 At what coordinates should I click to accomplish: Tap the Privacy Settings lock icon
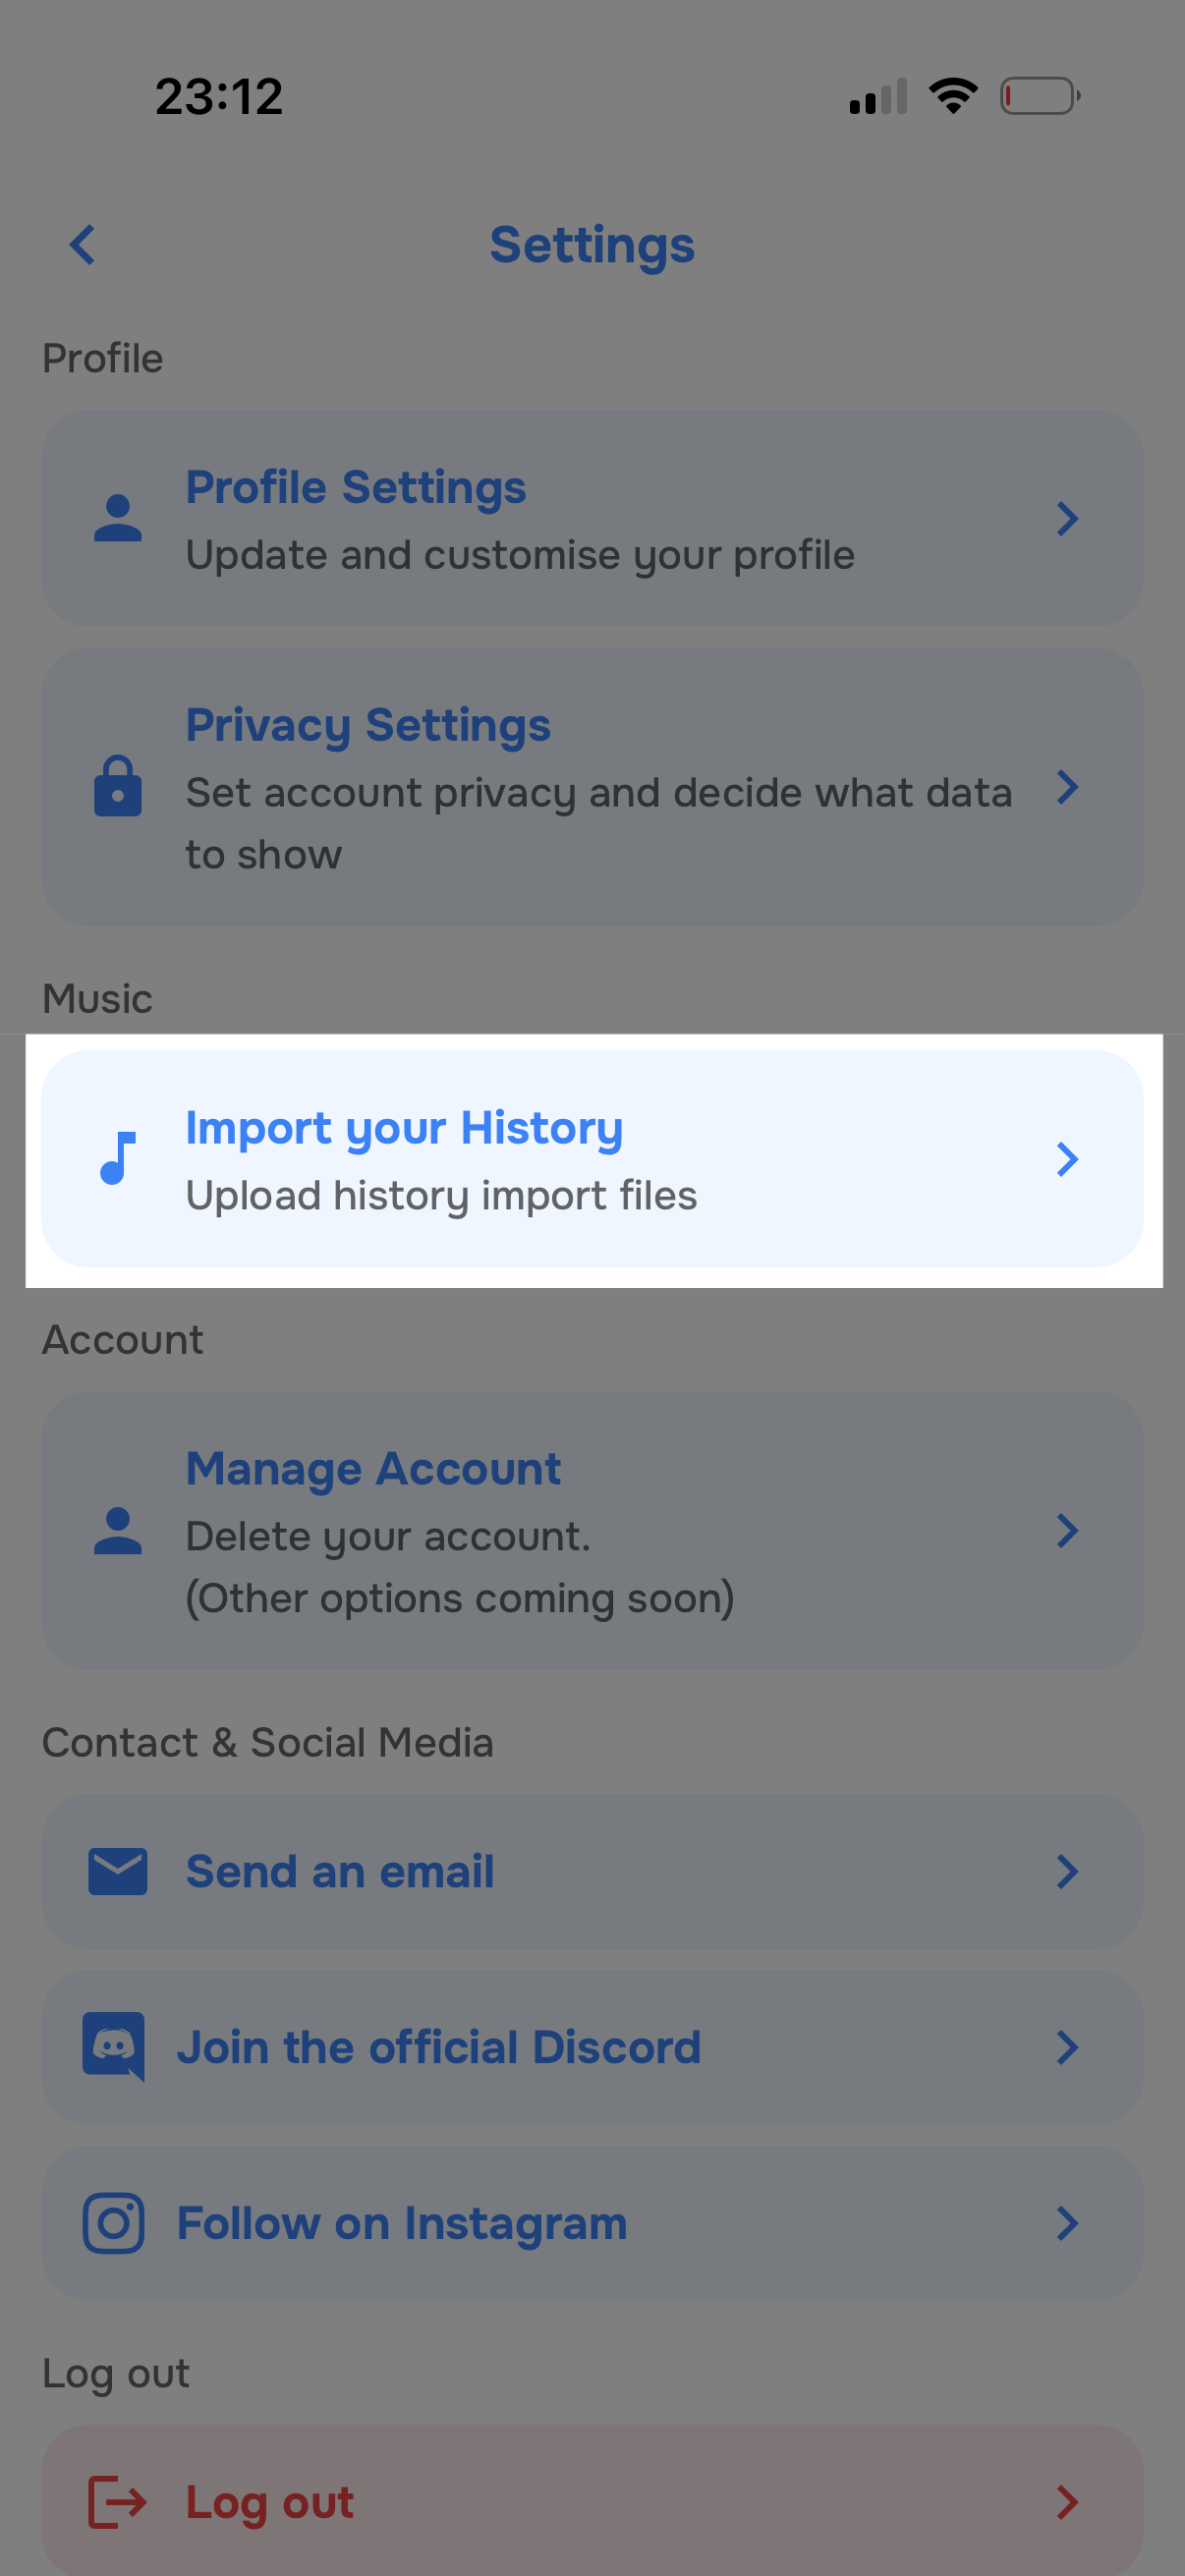[118, 786]
